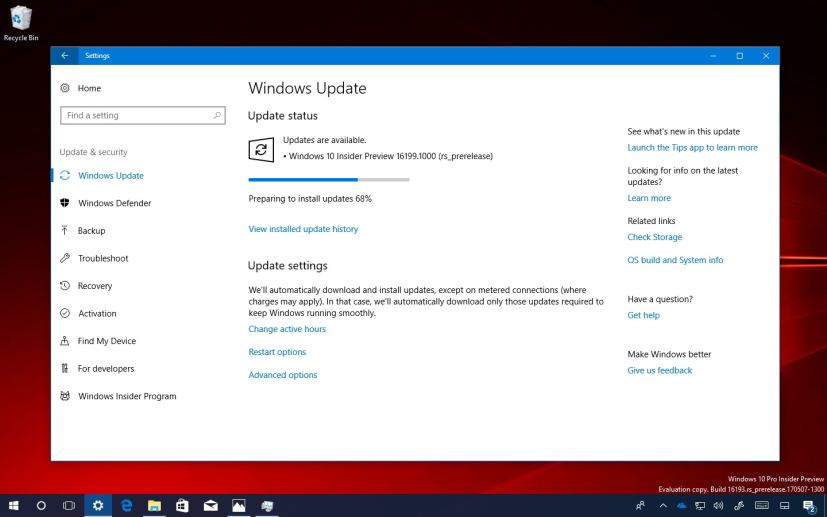This screenshot has width=827, height=517.
Task: Click the back arrow in Settings title bar
Action: (64, 55)
